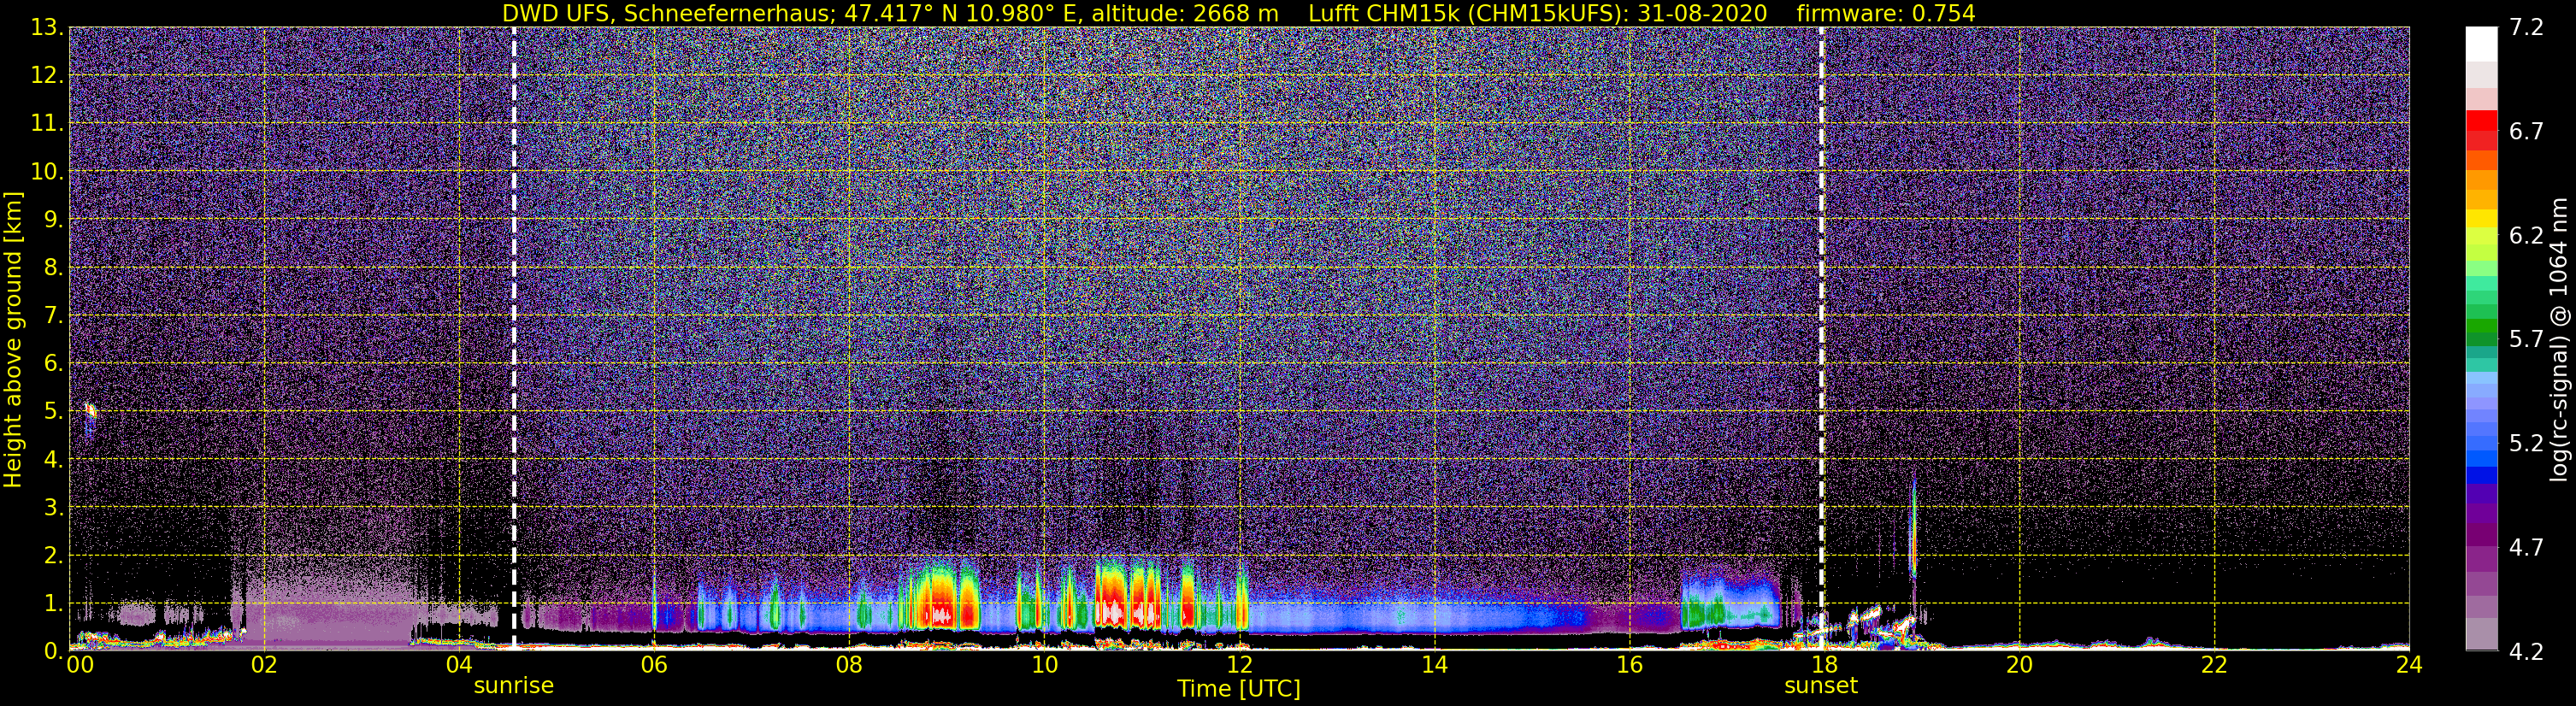
Task: Pick the yellow colorbar swatch near 6.2
Action: (2481, 219)
